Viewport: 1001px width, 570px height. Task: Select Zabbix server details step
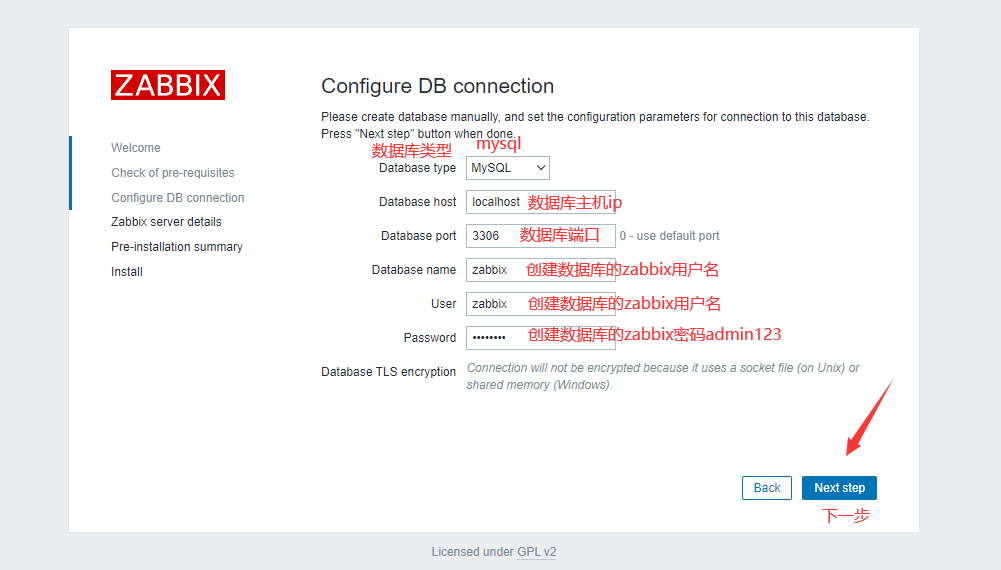tap(166, 221)
